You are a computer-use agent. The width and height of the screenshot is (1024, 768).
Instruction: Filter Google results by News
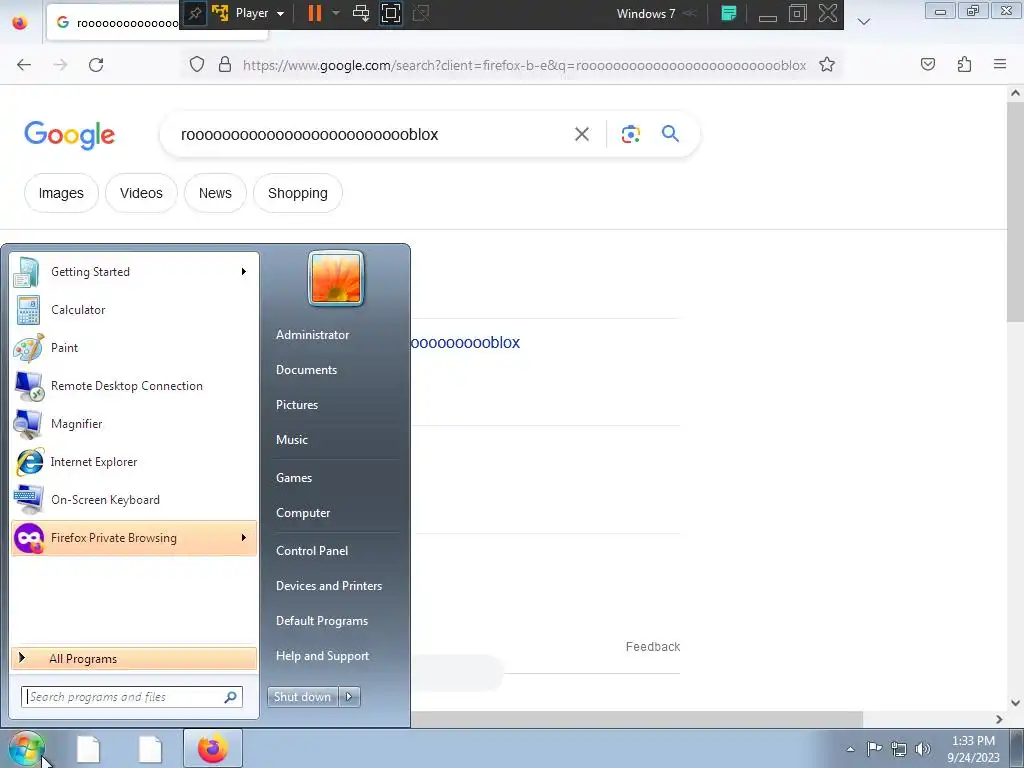point(215,193)
